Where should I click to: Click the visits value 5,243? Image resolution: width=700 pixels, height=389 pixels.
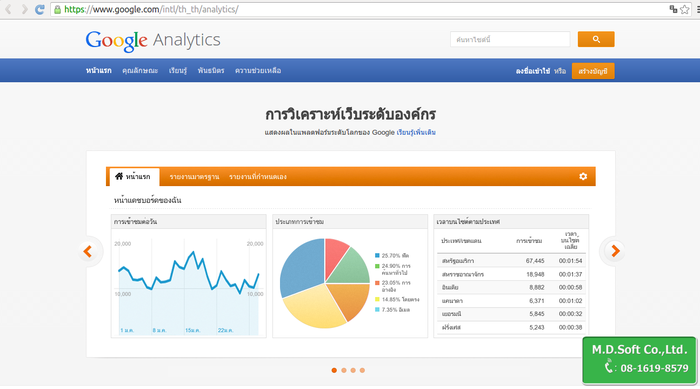537,327
